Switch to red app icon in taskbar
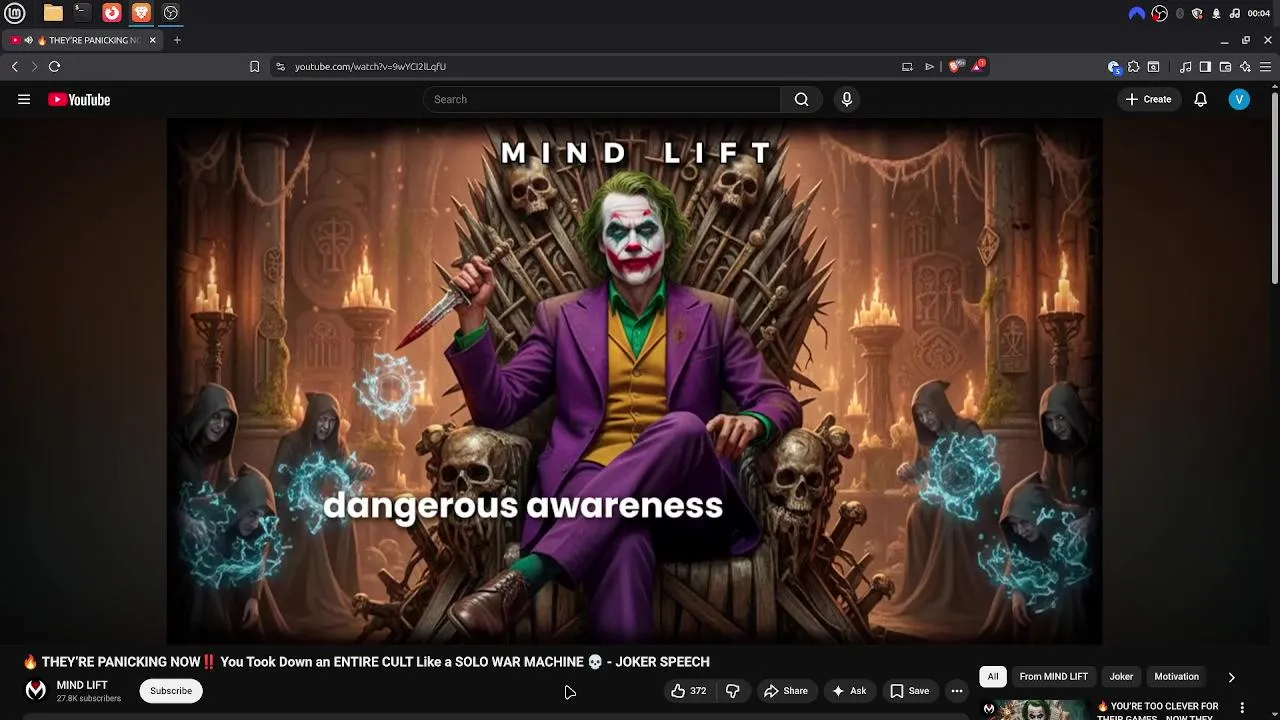This screenshot has width=1280, height=720. pos(112,13)
